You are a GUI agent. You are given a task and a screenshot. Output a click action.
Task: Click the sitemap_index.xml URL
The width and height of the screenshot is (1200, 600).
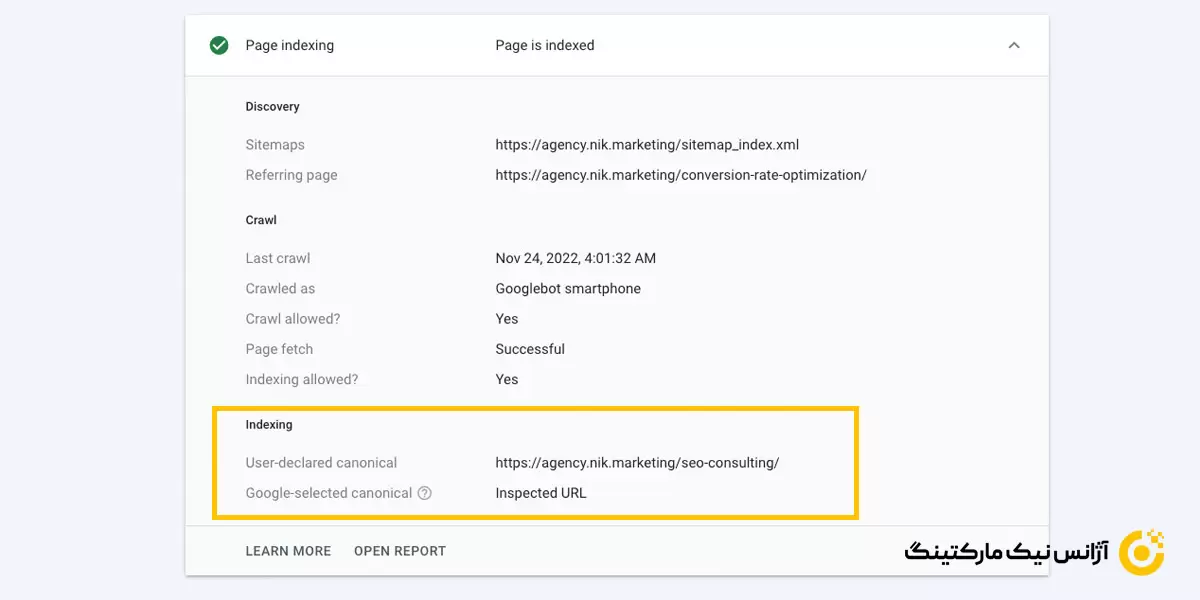(x=647, y=145)
